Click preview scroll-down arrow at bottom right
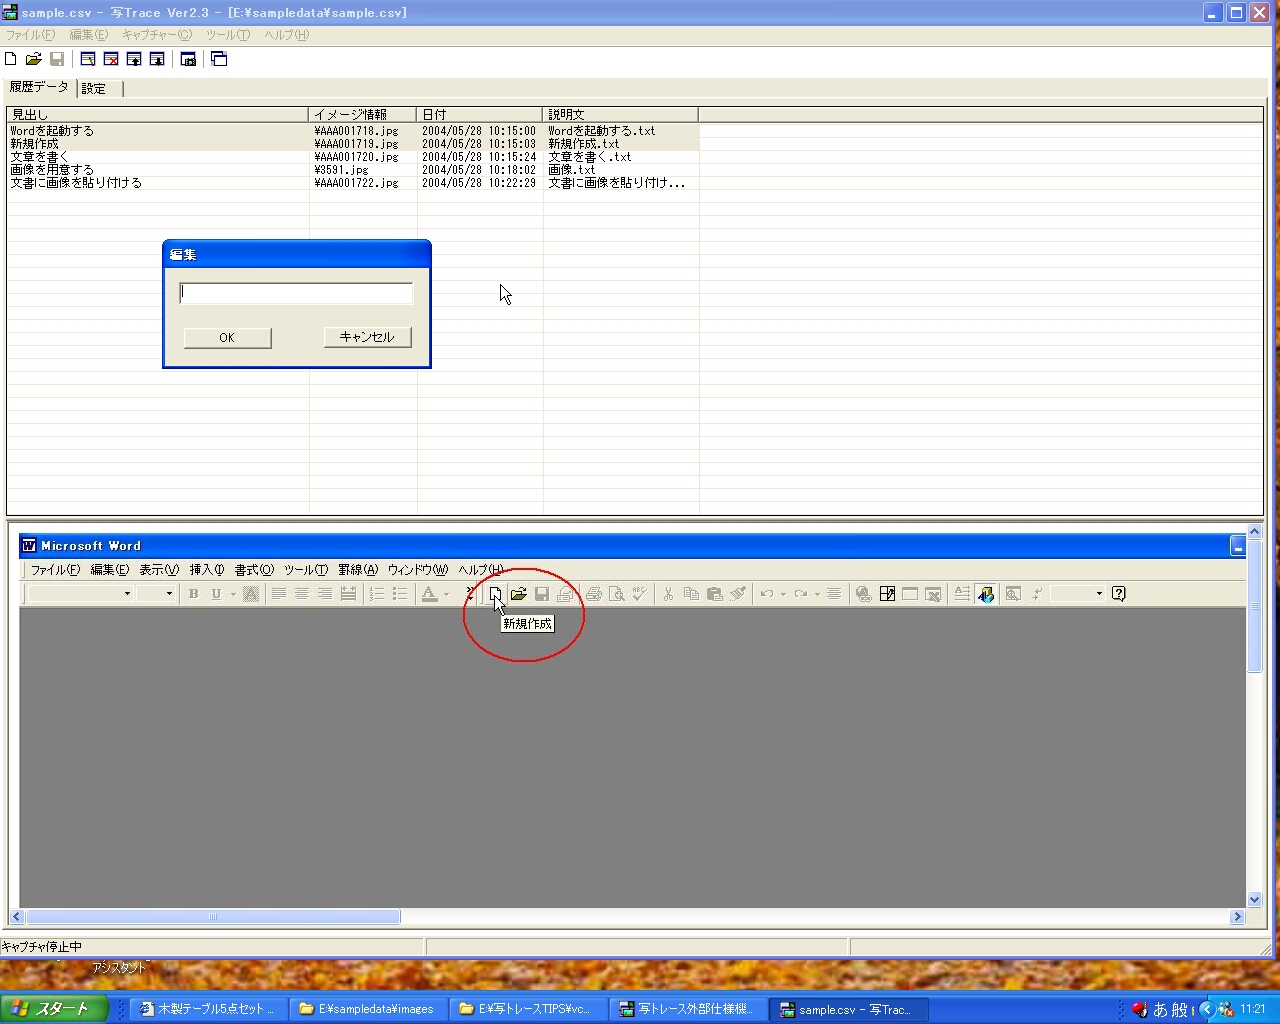This screenshot has width=1280, height=1024. [1254, 900]
